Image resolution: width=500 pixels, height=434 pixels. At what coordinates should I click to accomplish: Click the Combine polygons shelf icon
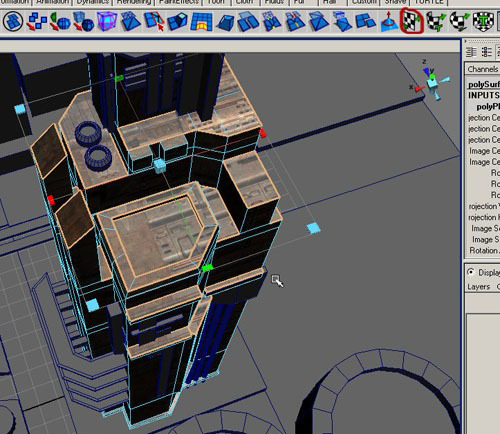point(13,21)
